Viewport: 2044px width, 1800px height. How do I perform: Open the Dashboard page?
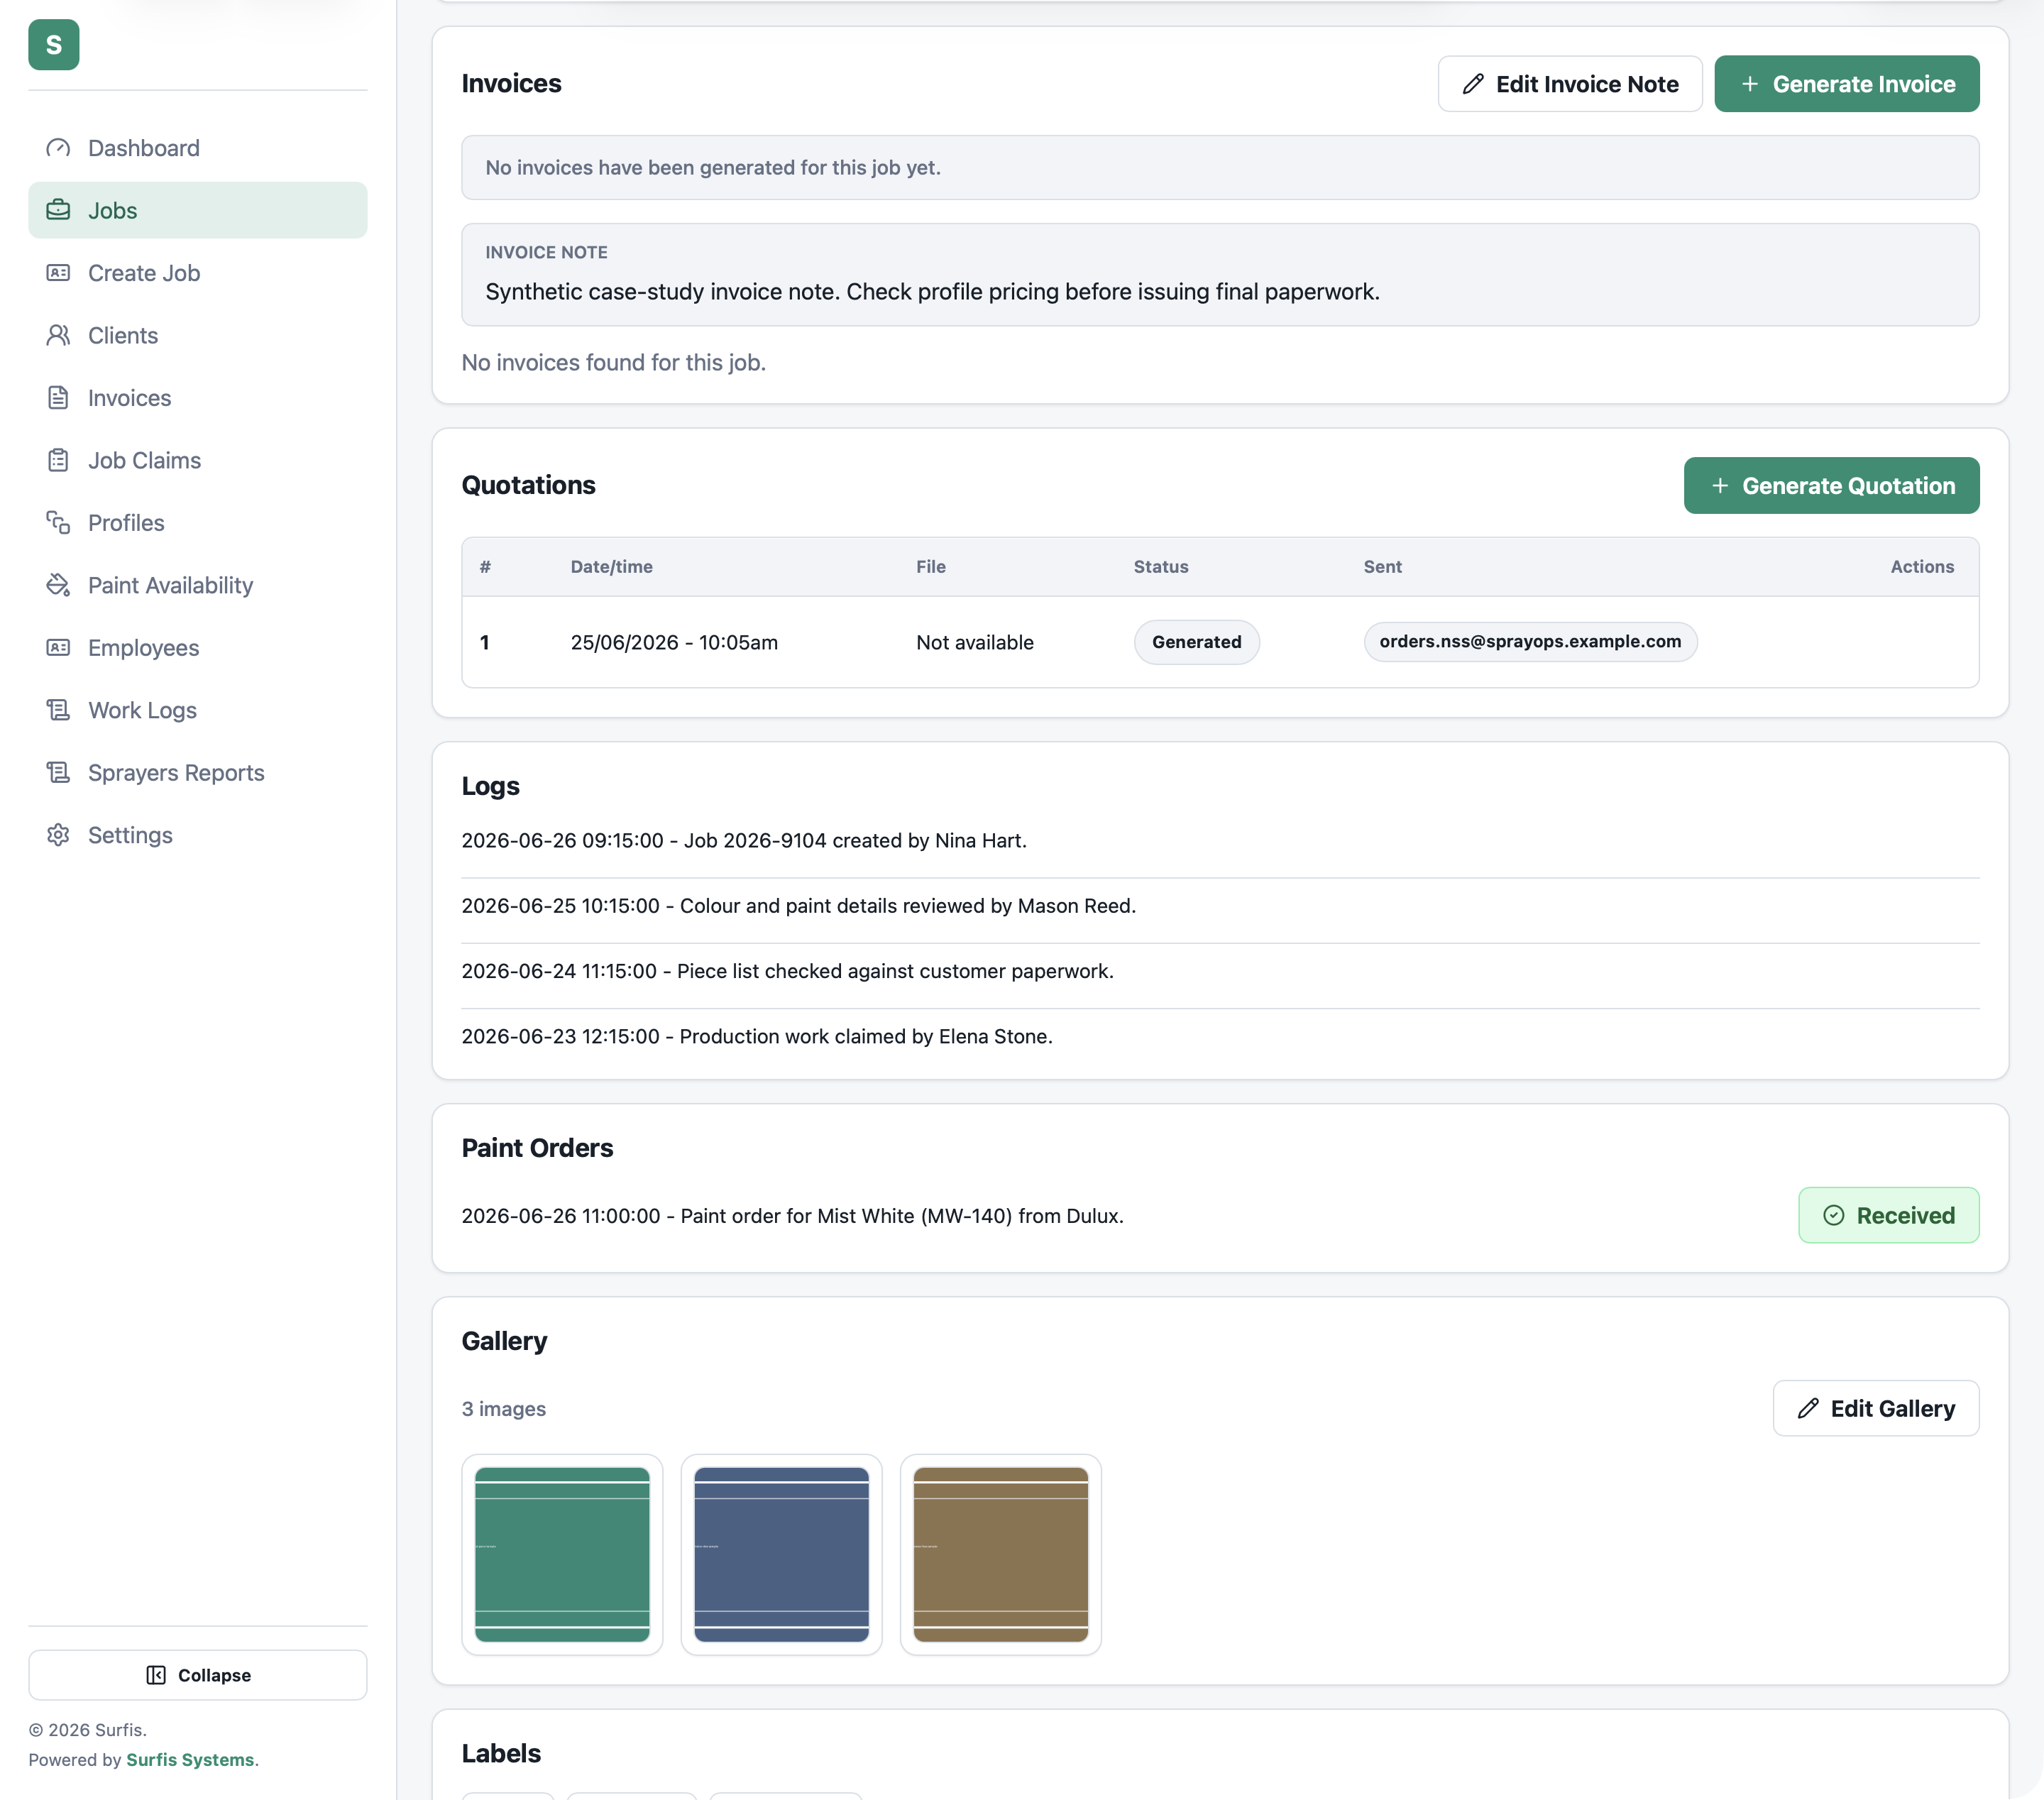198,148
